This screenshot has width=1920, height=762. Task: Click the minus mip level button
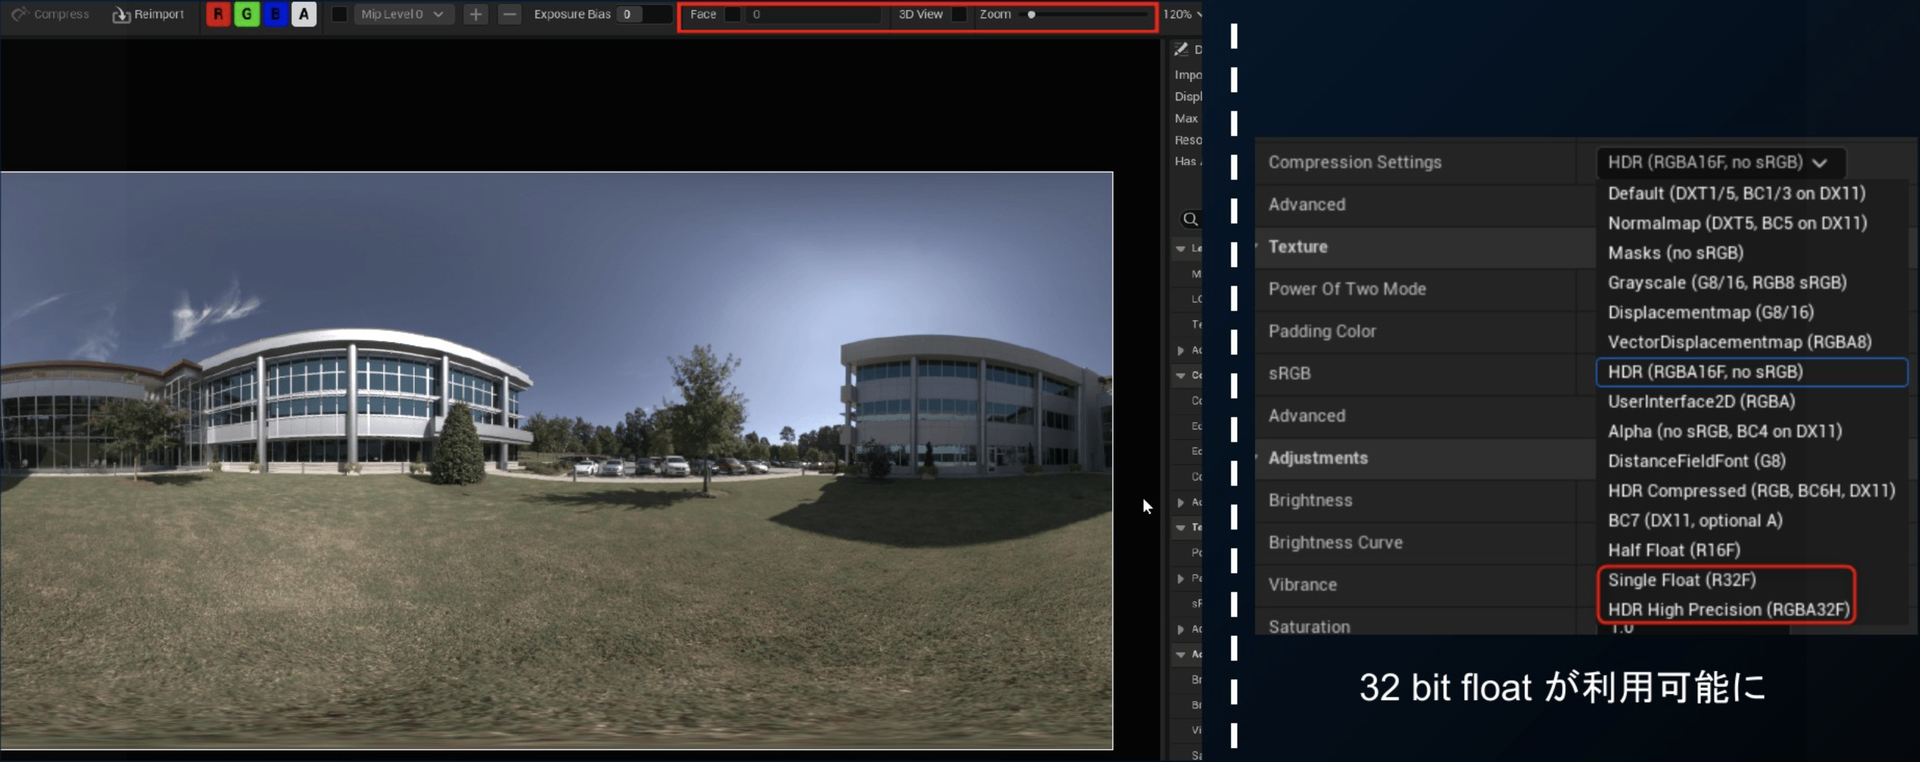click(509, 14)
